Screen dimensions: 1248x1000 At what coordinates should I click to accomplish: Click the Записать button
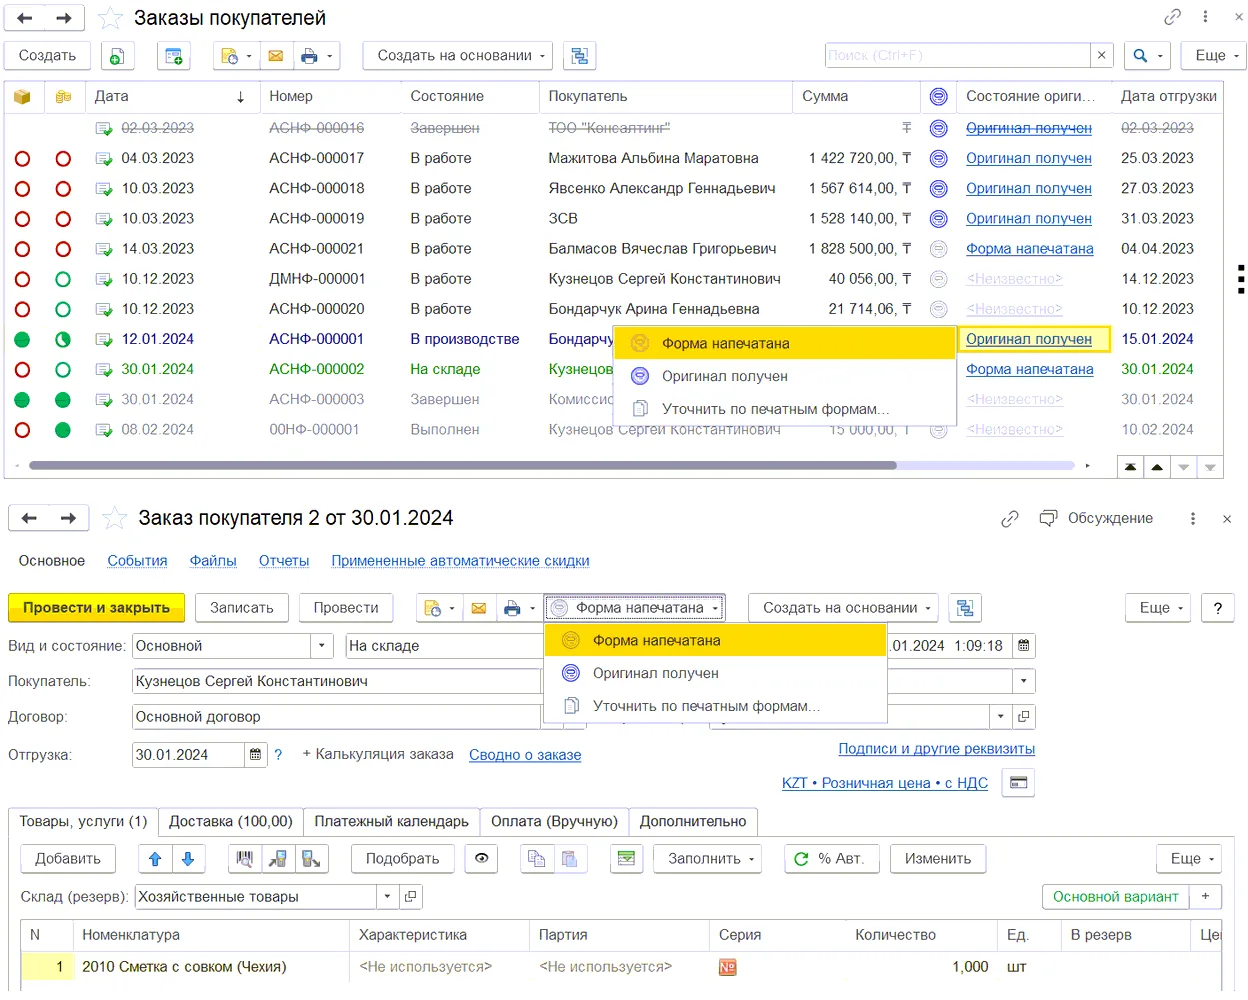click(x=242, y=608)
